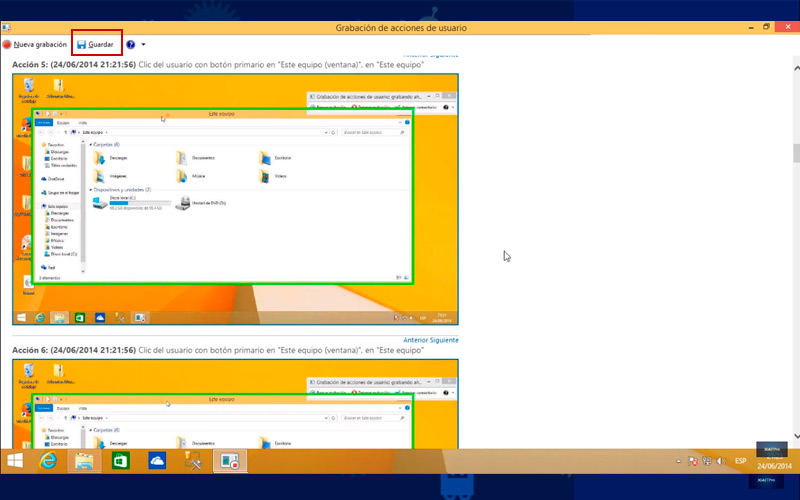Launch Internet Explorer from the taskbar

click(48, 461)
